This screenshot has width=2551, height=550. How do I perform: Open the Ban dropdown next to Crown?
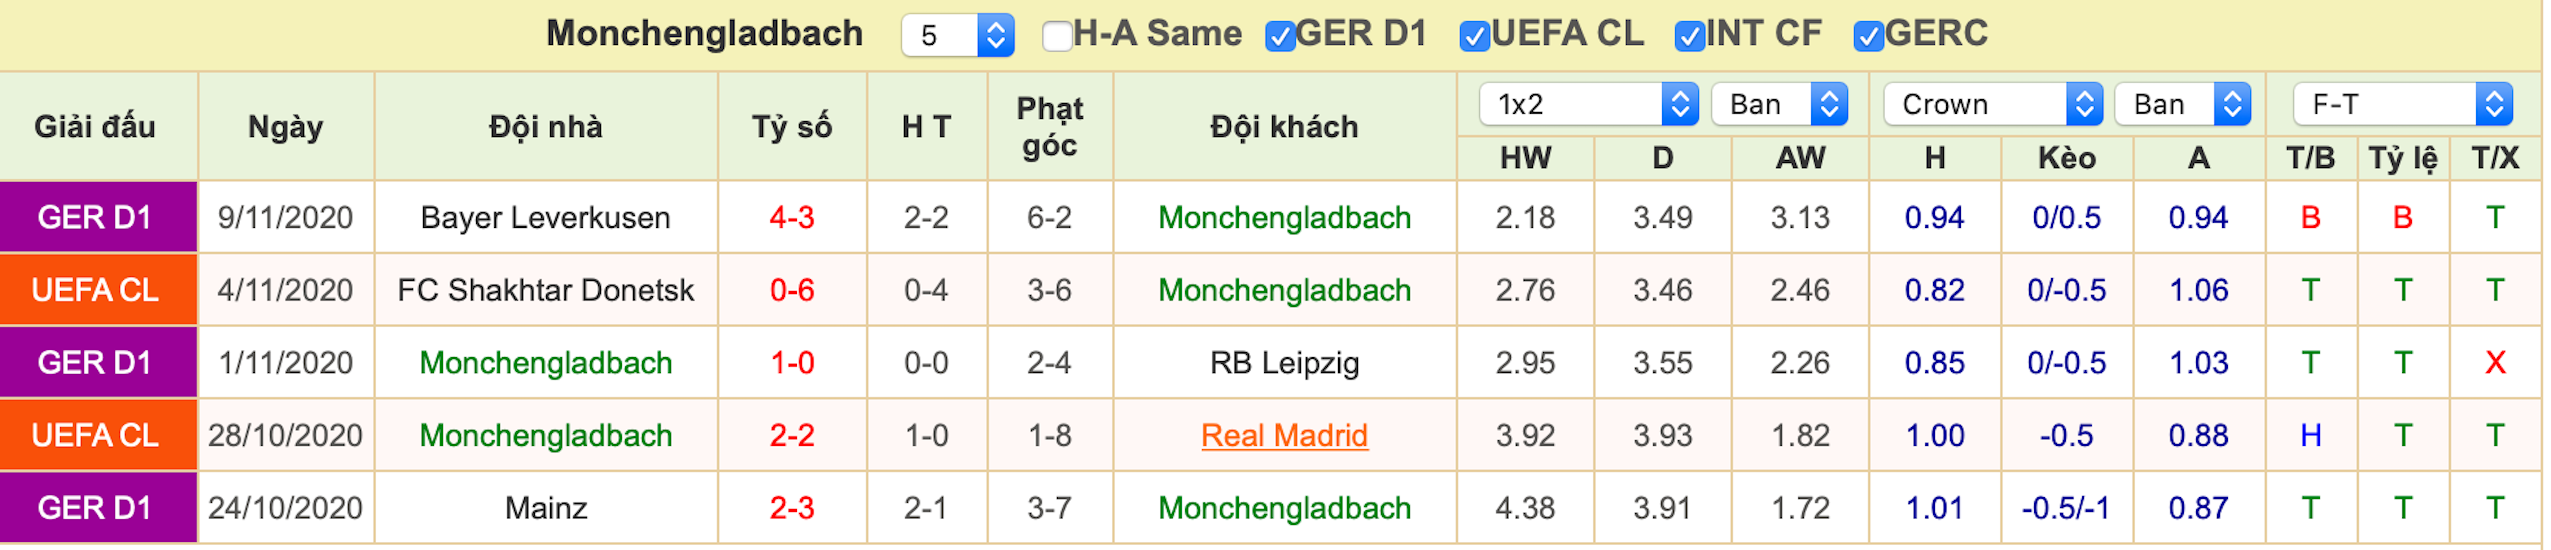click(2183, 104)
